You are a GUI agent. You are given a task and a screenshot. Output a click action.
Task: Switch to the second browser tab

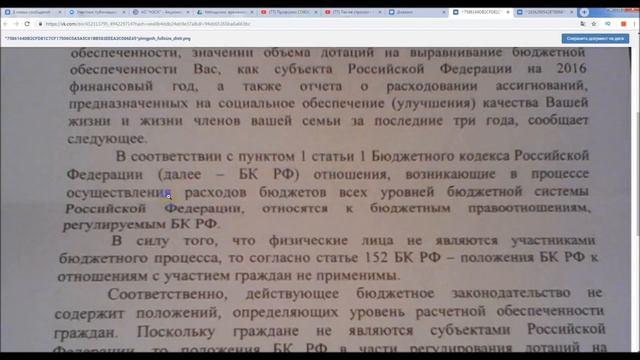coord(97,12)
